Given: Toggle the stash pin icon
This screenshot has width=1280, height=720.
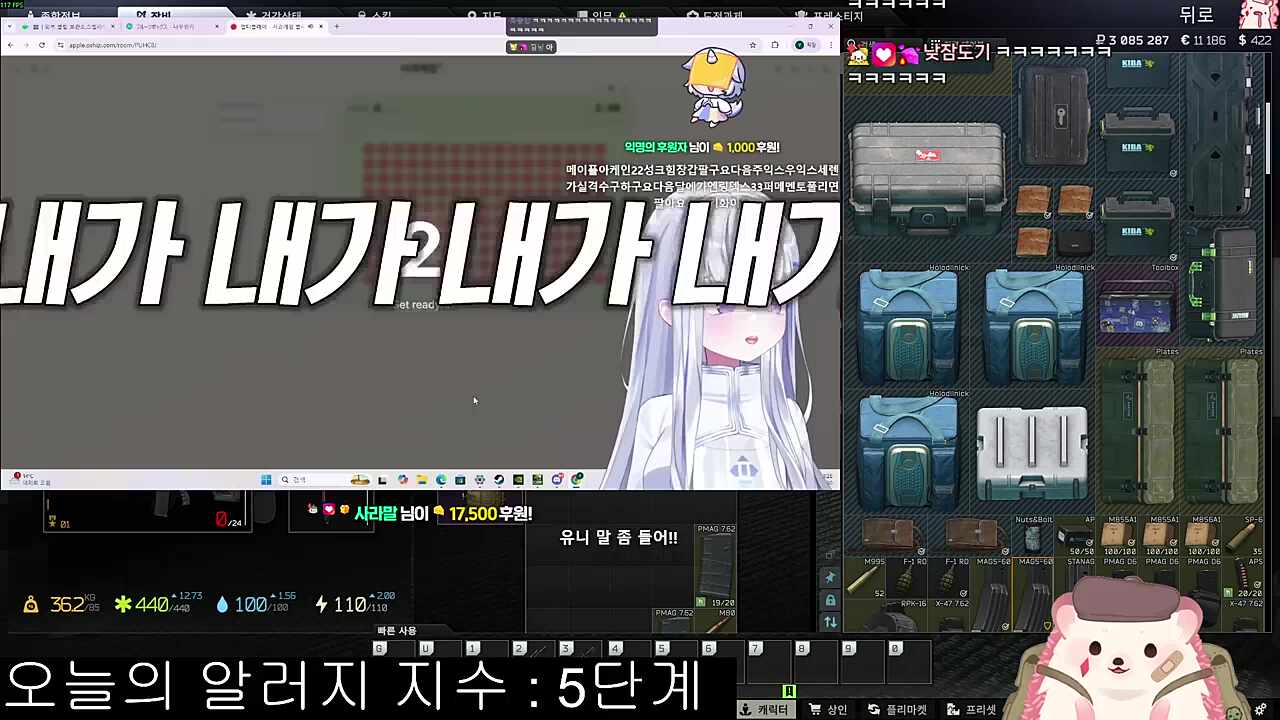Looking at the screenshot, I should pos(830,578).
